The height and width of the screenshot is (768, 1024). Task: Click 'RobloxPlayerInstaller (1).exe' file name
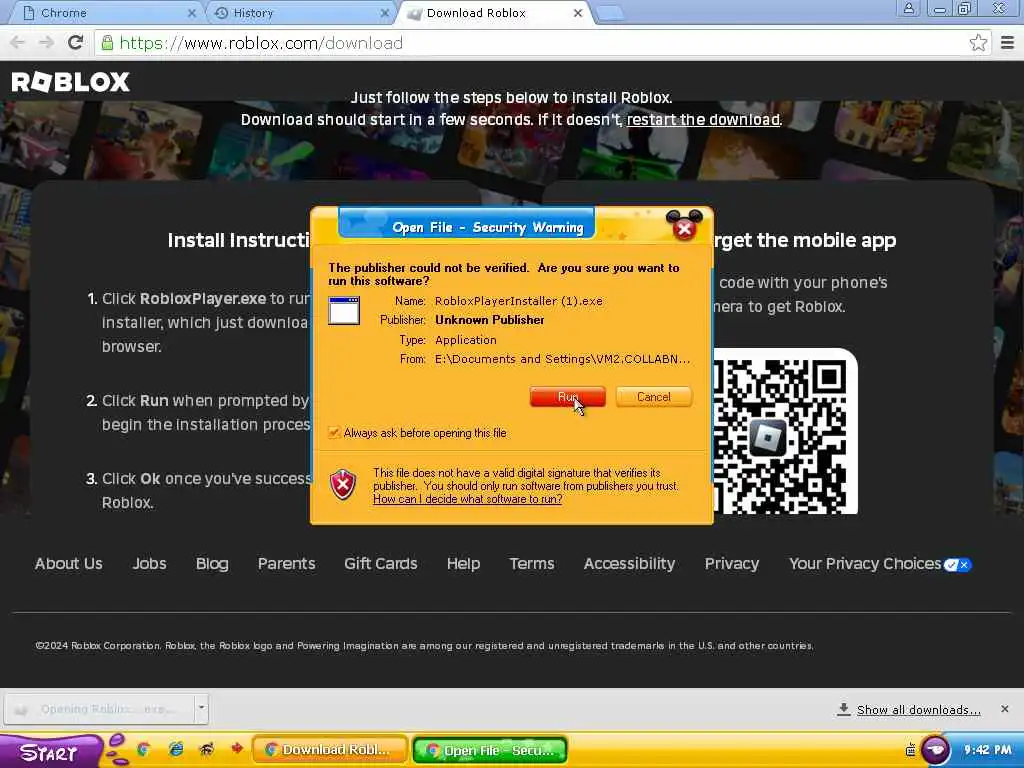(x=519, y=301)
